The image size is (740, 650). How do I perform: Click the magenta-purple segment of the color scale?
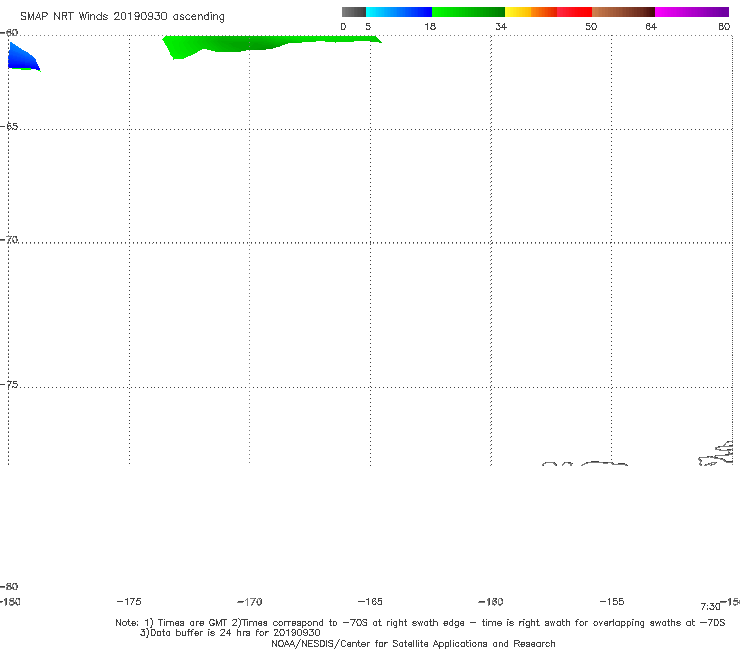pyautogui.click(x=692, y=12)
